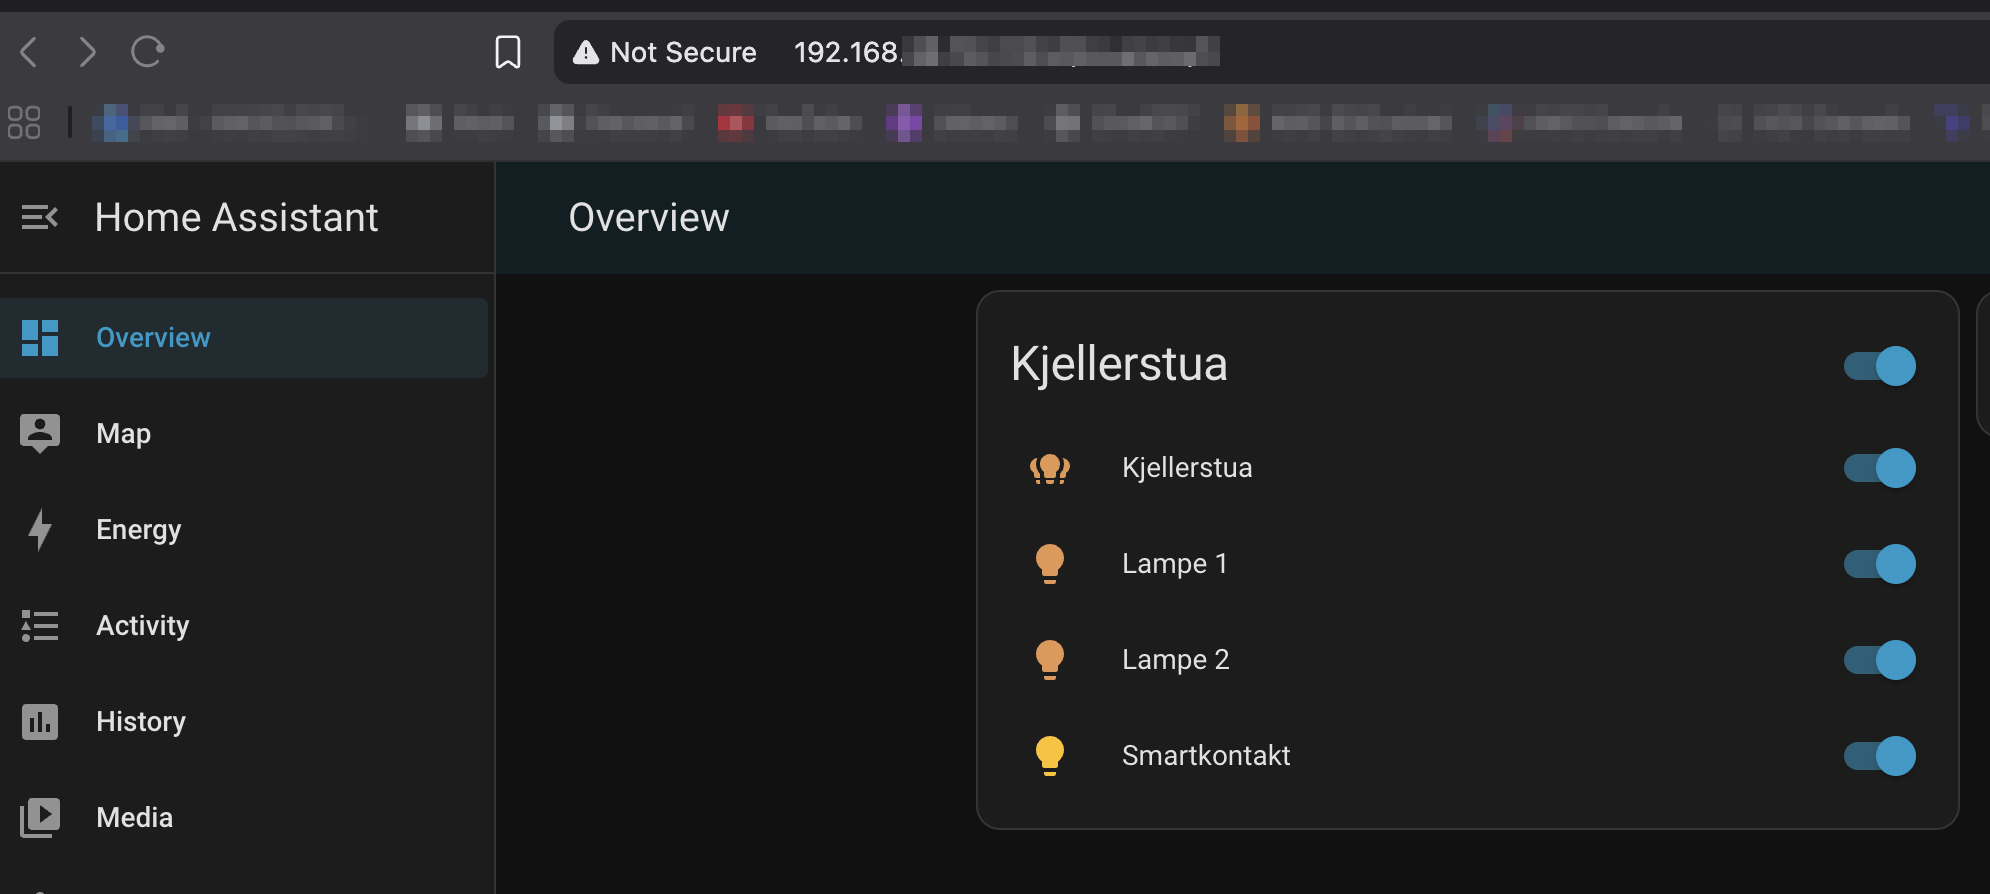Toggle the Kjellerstua card header switch
This screenshot has width=1990, height=894.
click(1880, 366)
